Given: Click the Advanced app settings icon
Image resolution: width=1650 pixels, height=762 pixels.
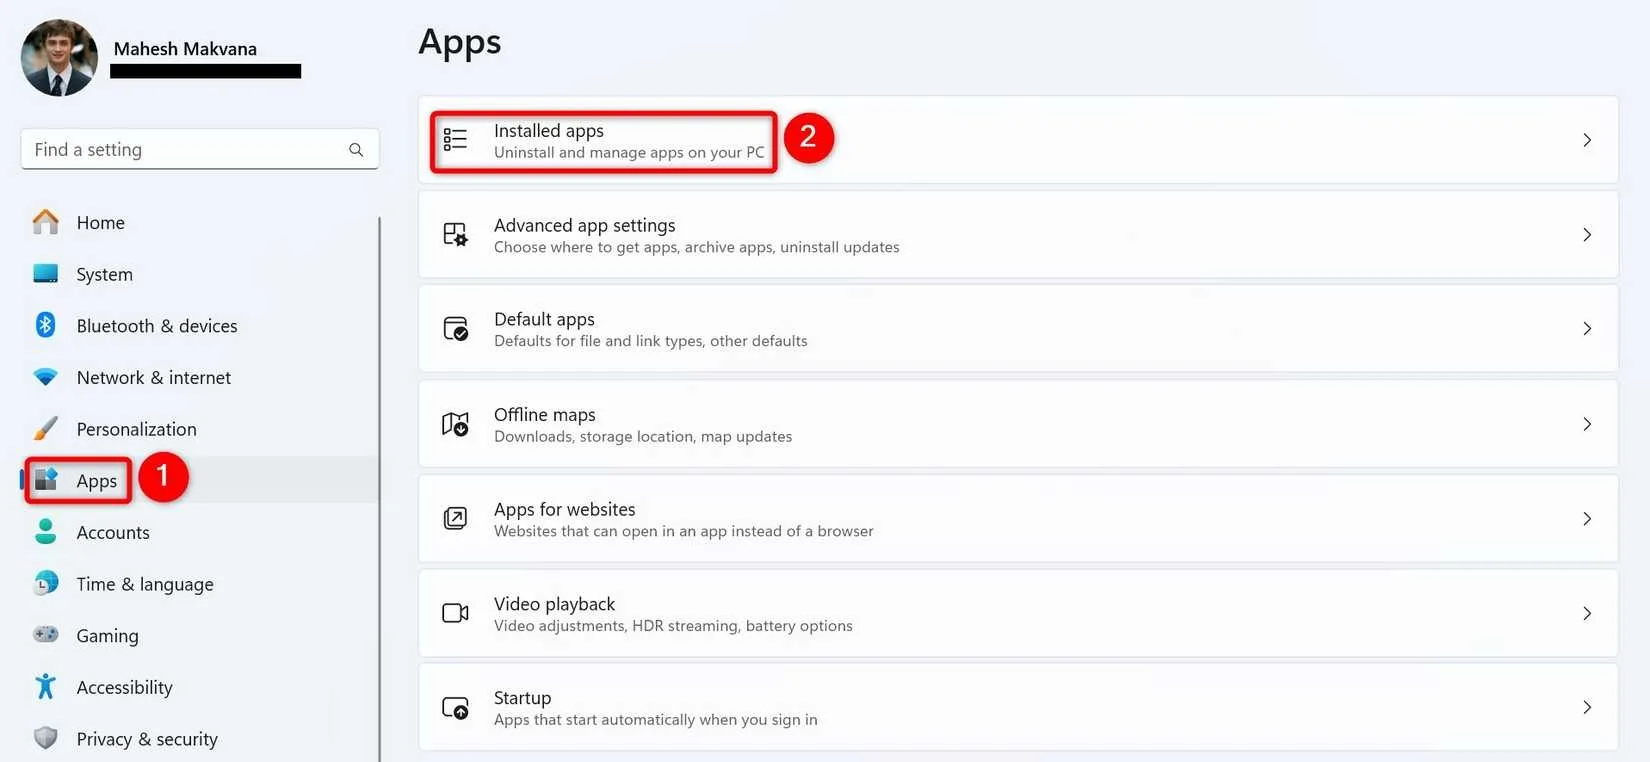Looking at the screenshot, I should (x=455, y=235).
